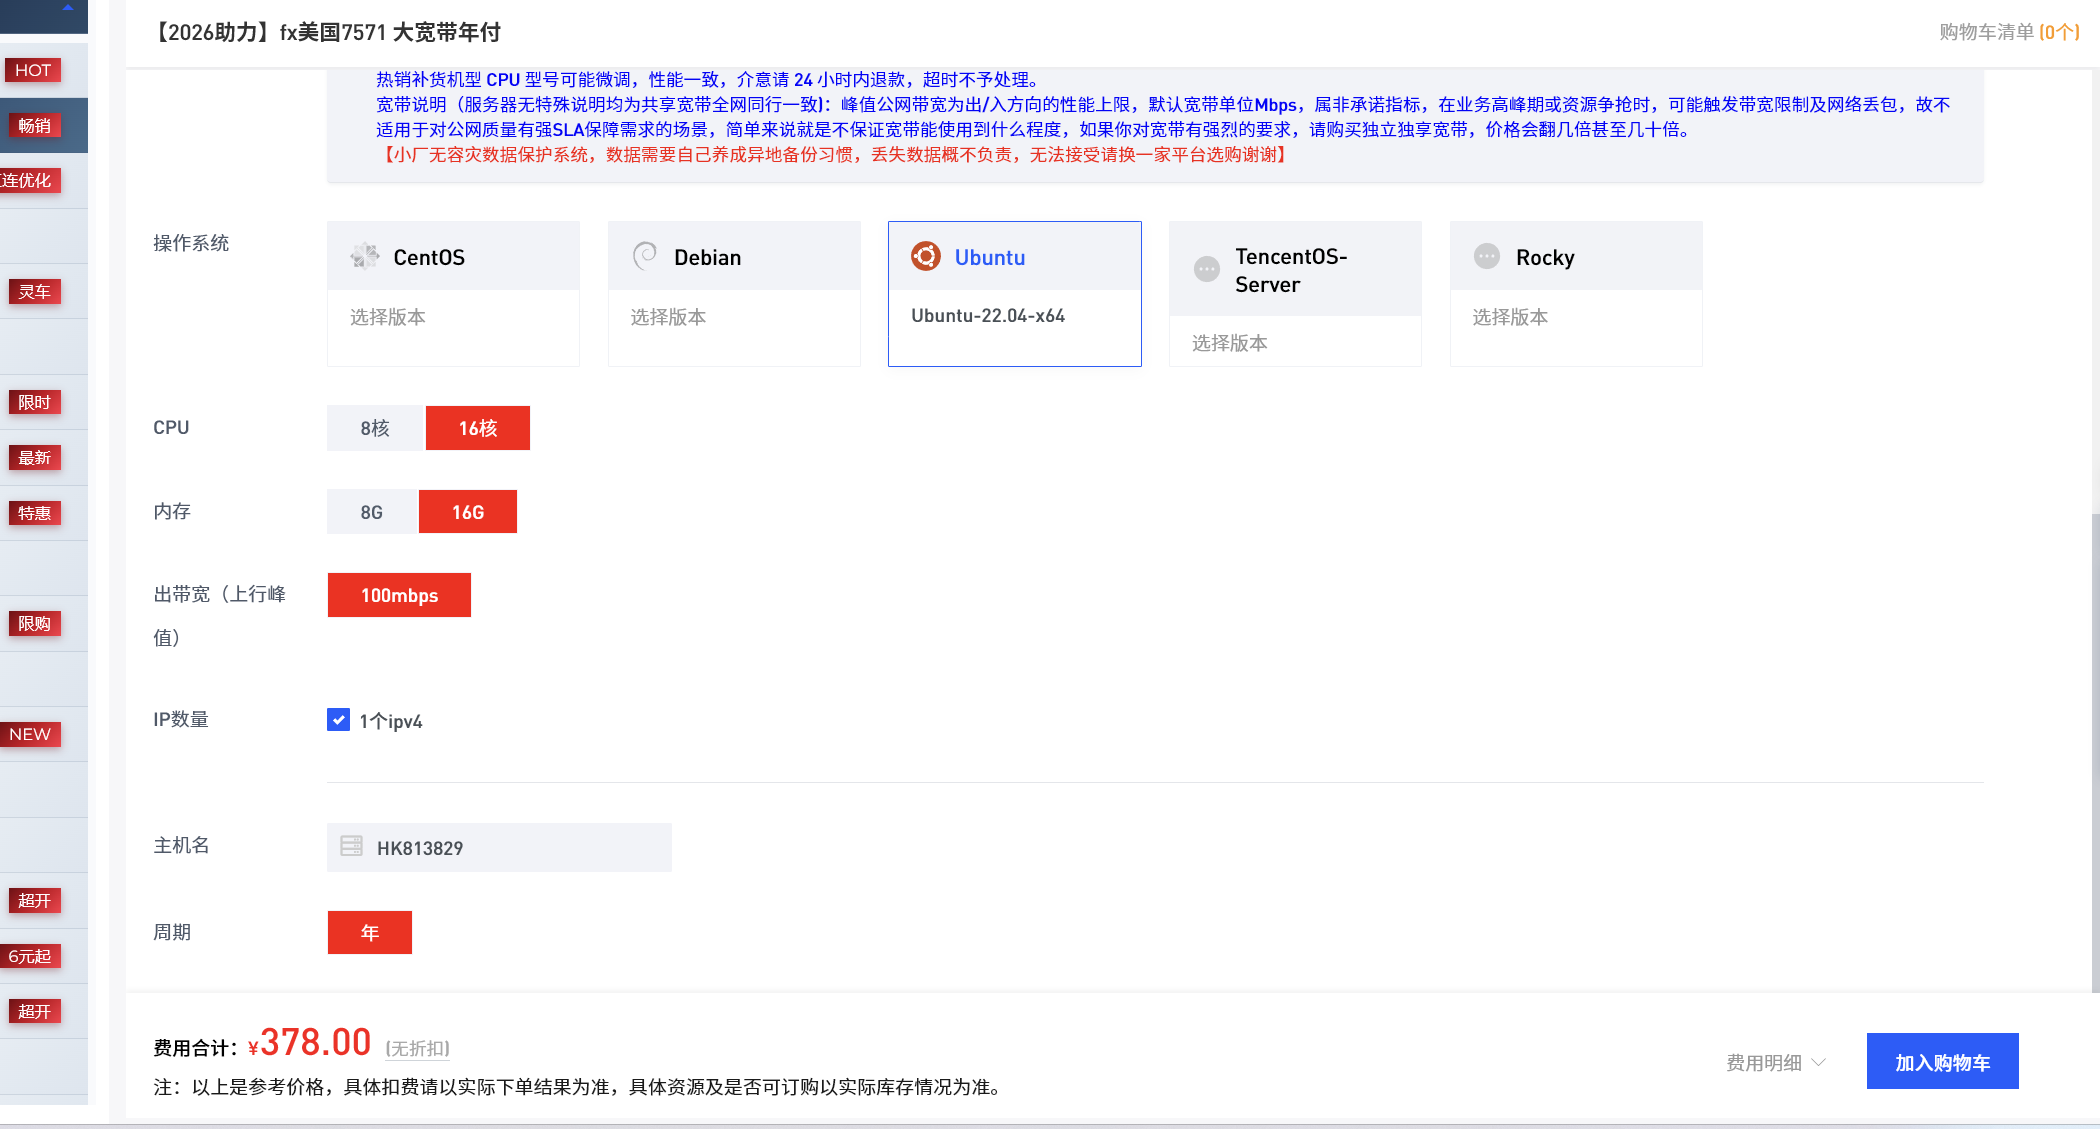Screen dimensions: 2100x1129
Task: Click the CentOS logo icon
Action: click(365, 257)
